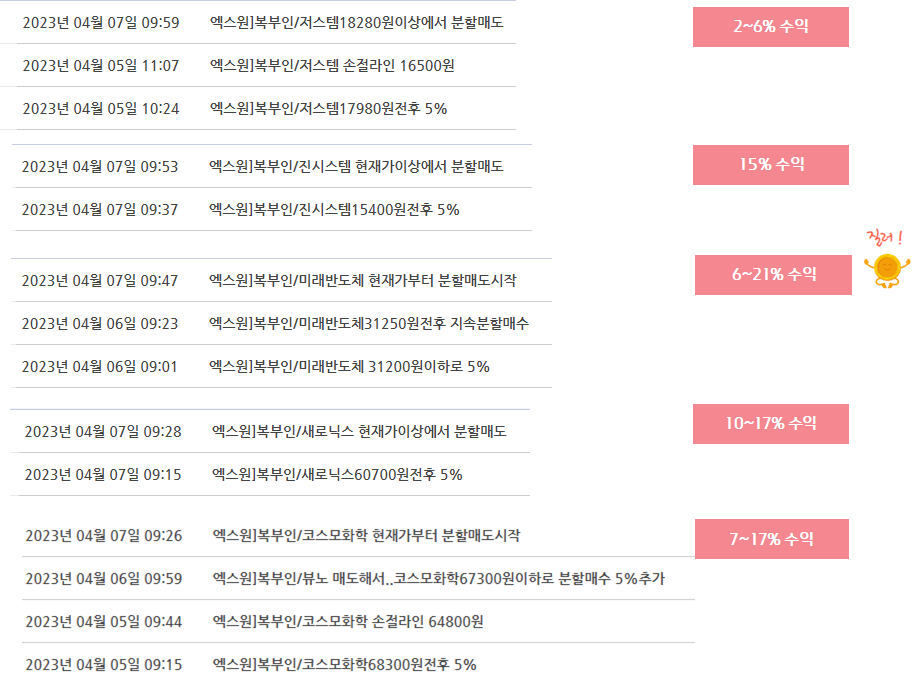This screenshot has width=919, height=684.
Task: Open 미래반도체31250원전후 지속분할매수 message
Action: point(369,324)
